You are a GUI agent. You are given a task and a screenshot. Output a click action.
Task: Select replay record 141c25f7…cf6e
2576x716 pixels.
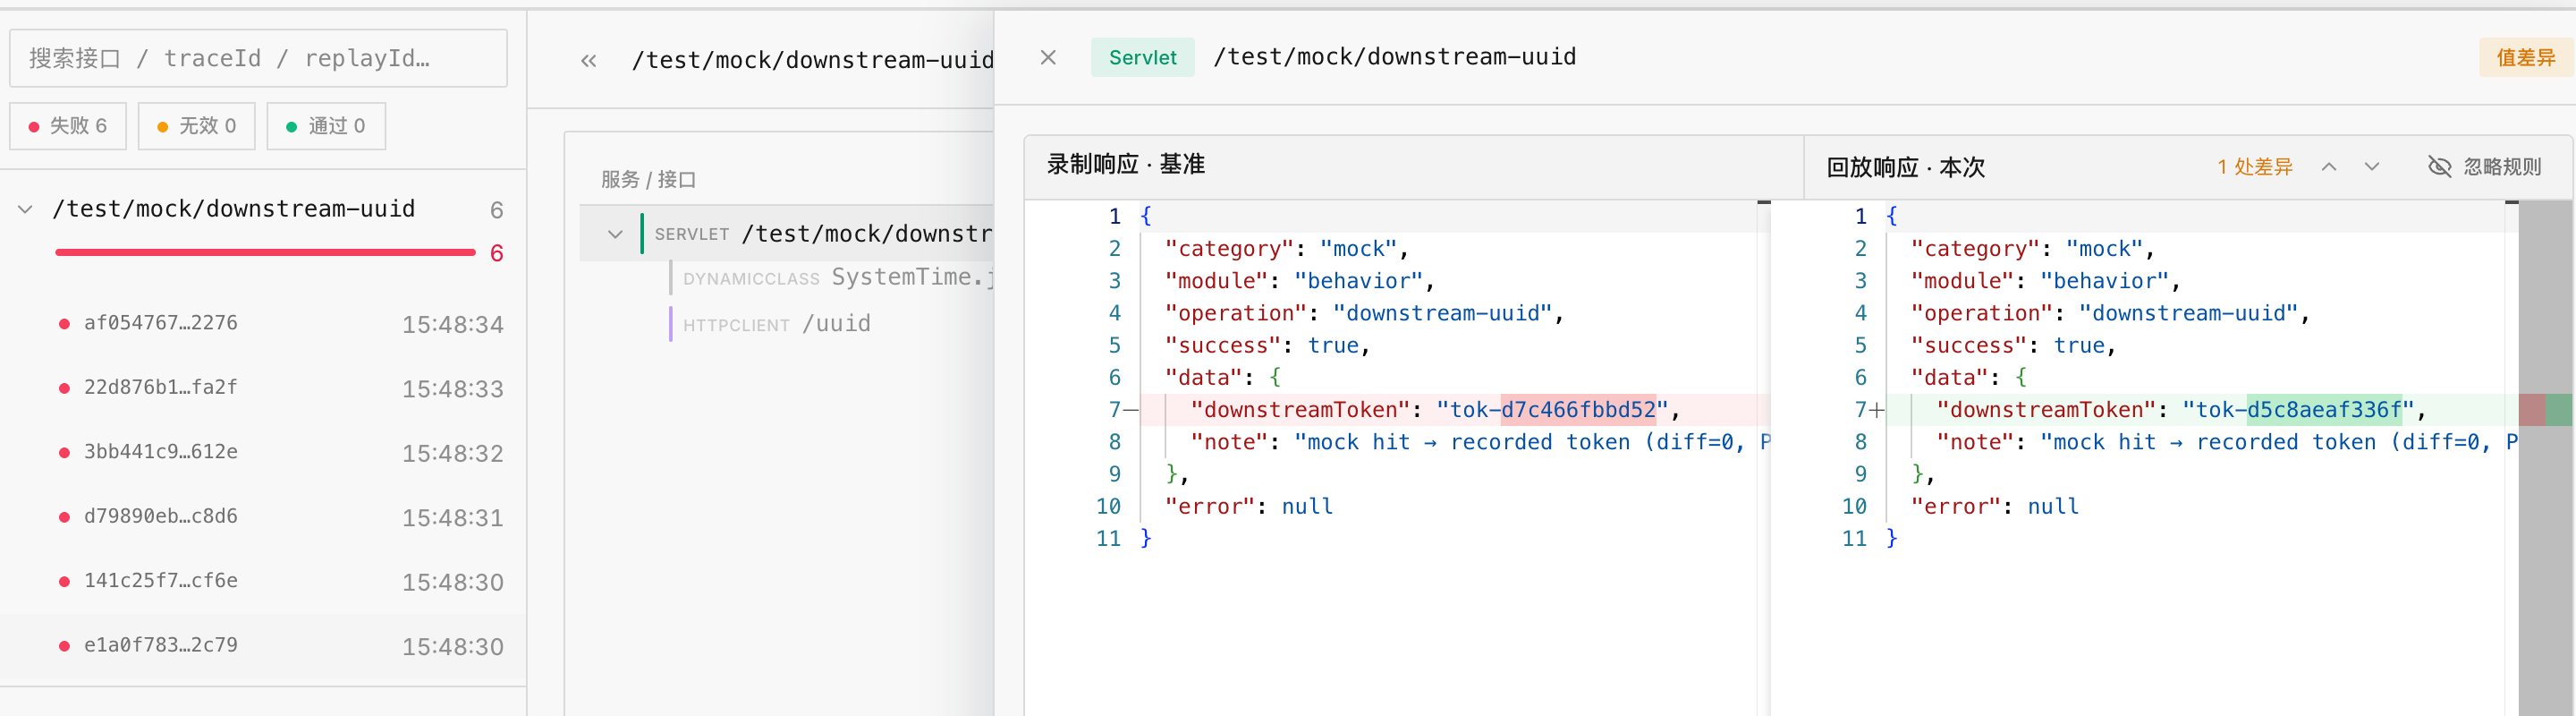(x=263, y=581)
